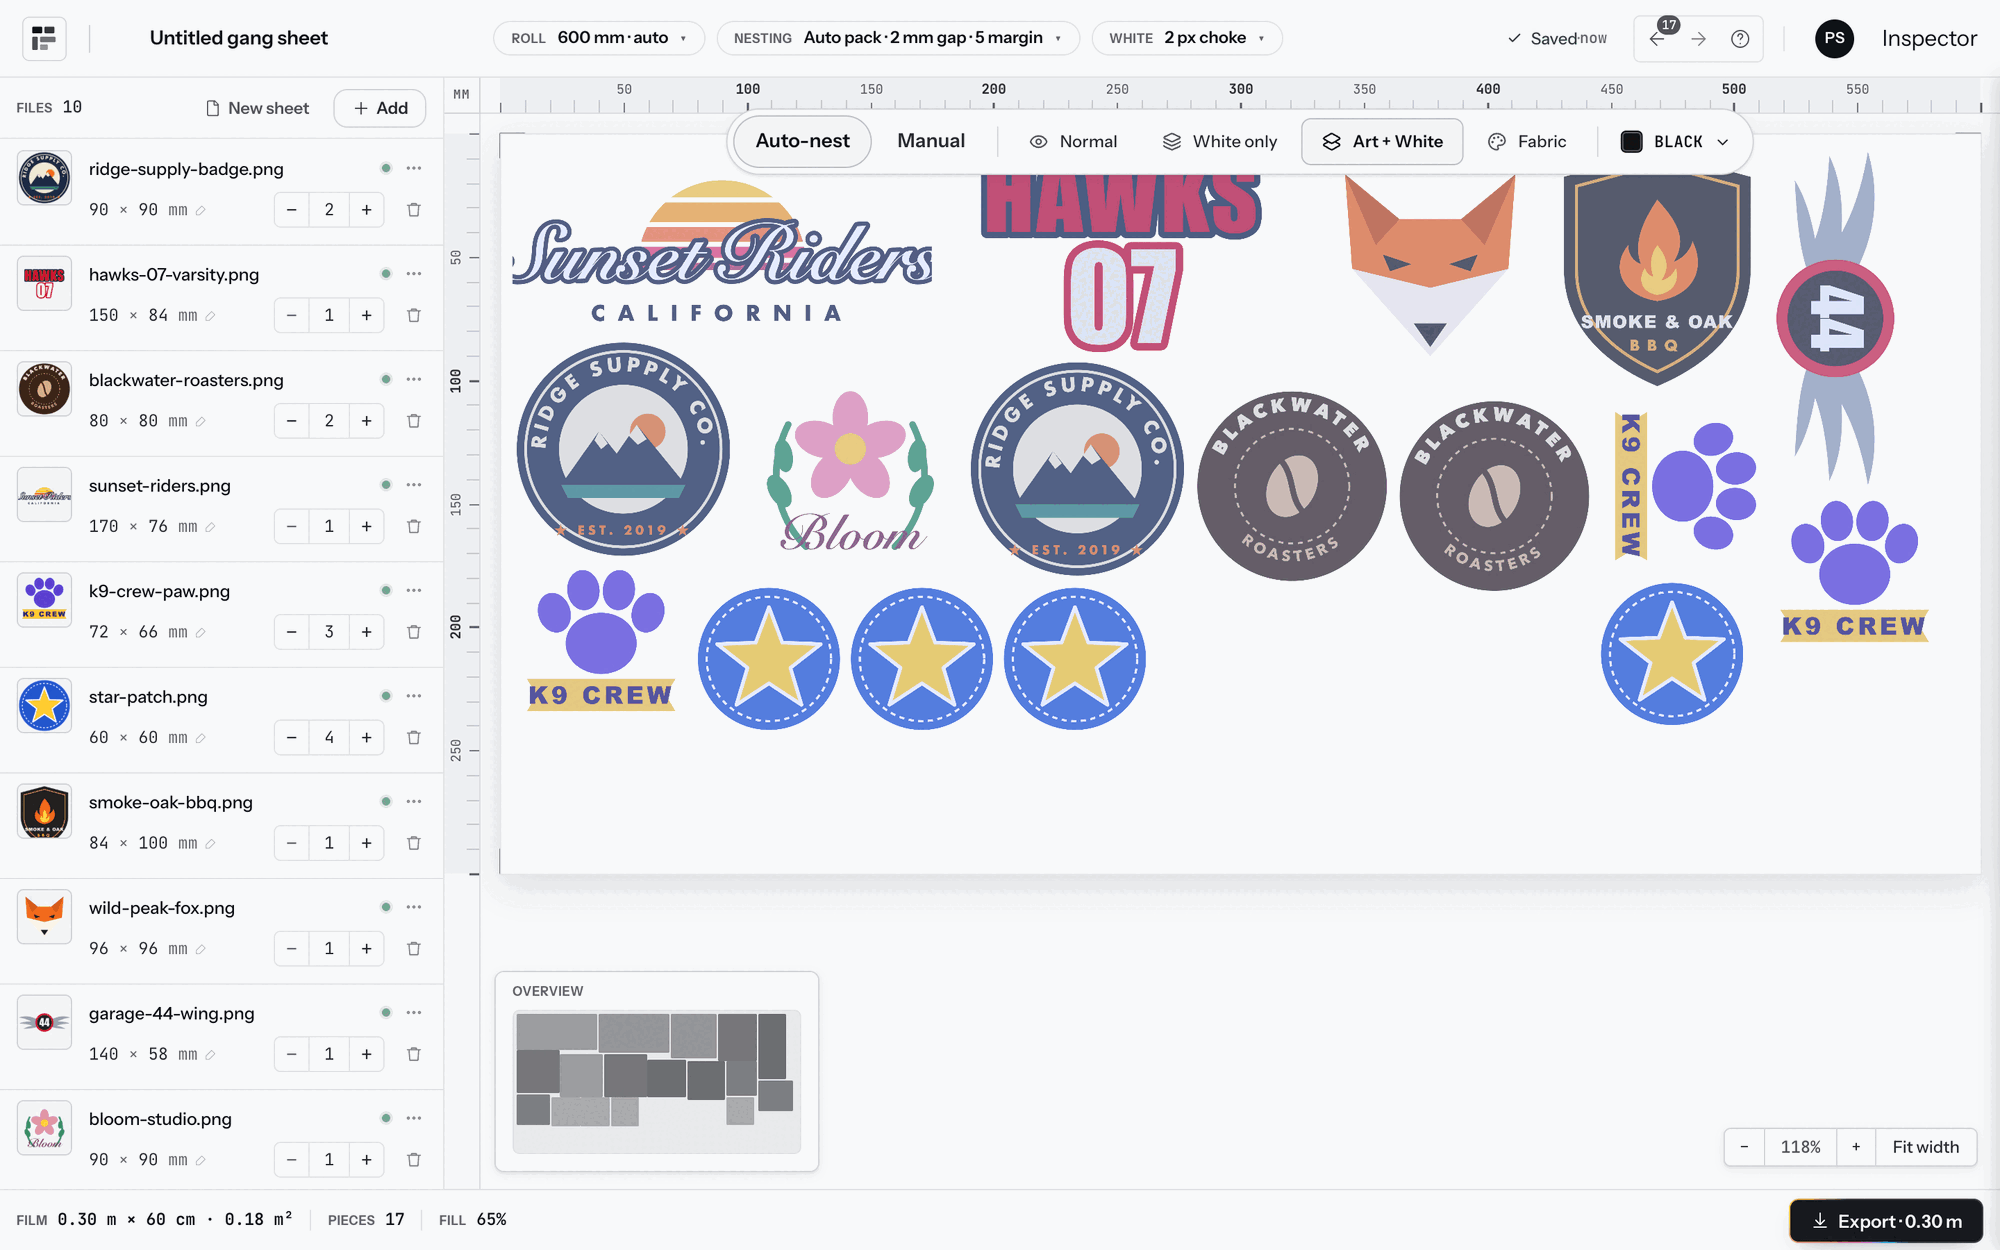Expand the NESTING Auto pack settings dropdown
The width and height of the screenshot is (2000, 1250).
(x=897, y=38)
